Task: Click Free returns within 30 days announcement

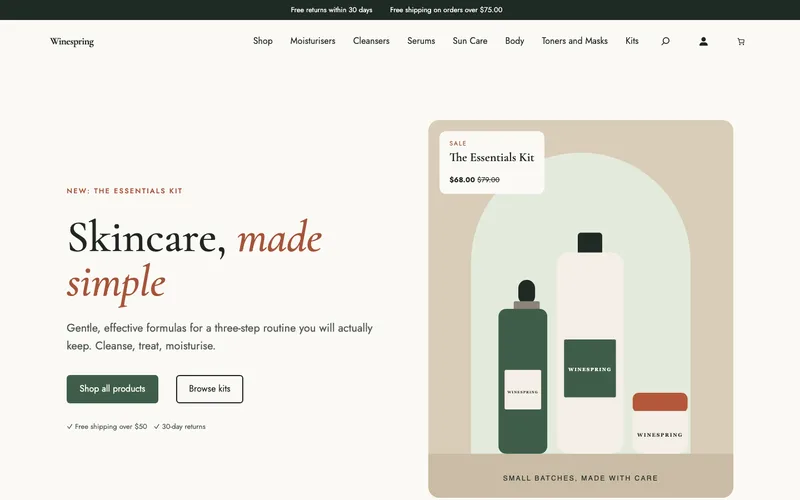Action: point(332,10)
